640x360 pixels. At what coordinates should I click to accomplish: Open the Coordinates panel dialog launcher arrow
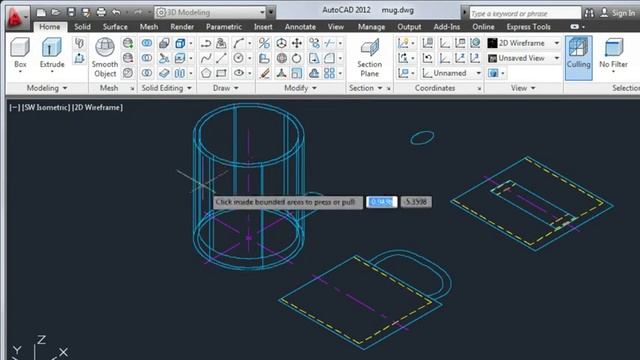tap(479, 89)
